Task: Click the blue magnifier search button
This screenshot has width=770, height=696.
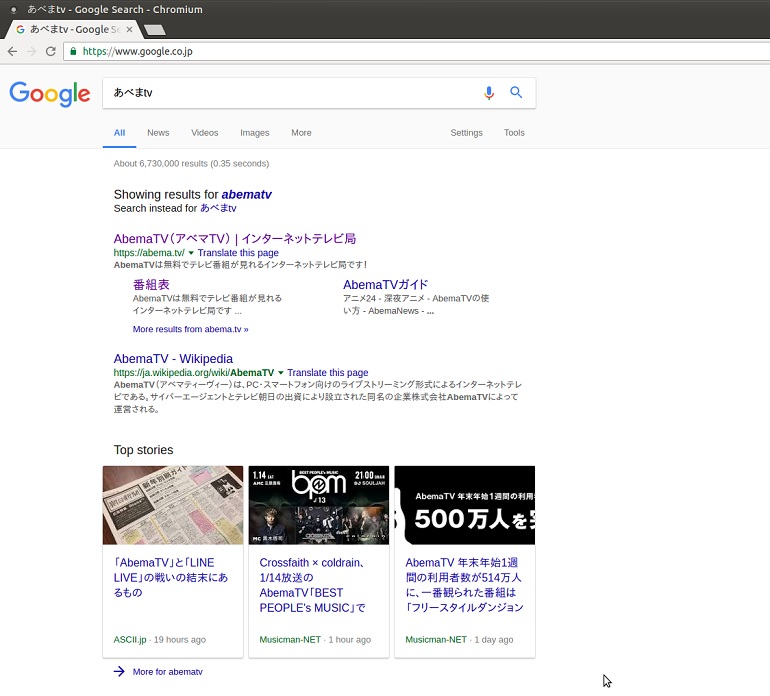Action: click(516, 92)
